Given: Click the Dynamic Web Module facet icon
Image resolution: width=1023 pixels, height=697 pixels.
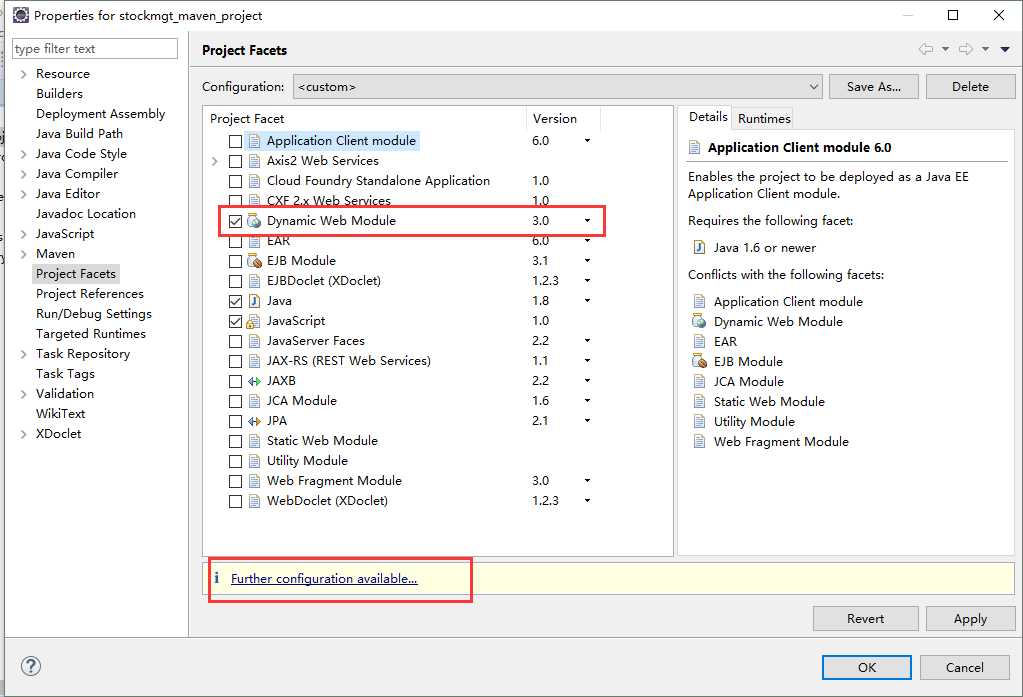Looking at the screenshot, I should [x=254, y=221].
